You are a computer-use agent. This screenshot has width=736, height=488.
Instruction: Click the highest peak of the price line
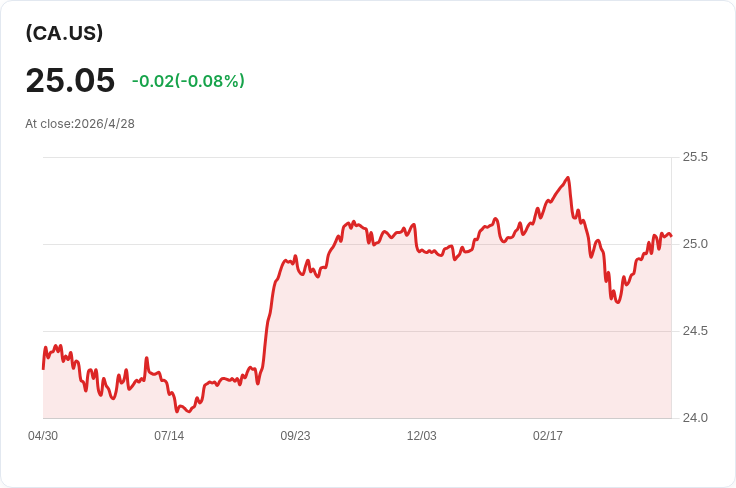tap(568, 177)
